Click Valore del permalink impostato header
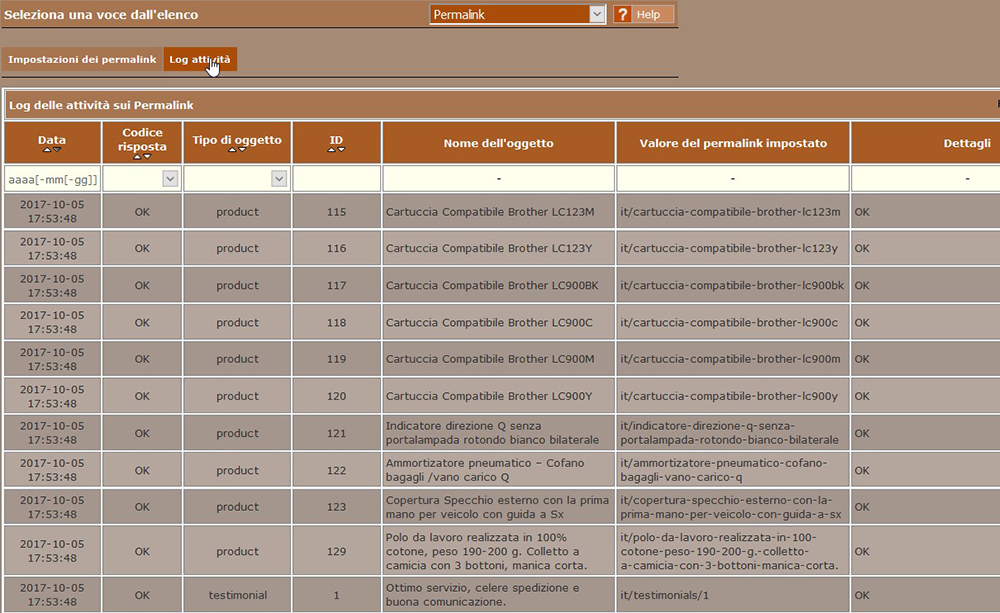Image resolution: width=1000 pixels, height=613 pixels. tap(733, 143)
